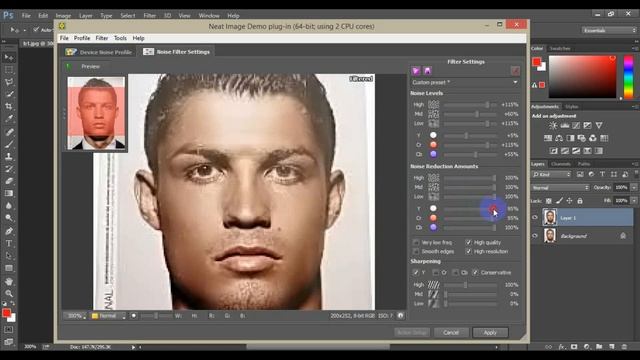This screenshot has height=360, width=640.
Task: Select the Clone Stamp tool
Action: 9,156
